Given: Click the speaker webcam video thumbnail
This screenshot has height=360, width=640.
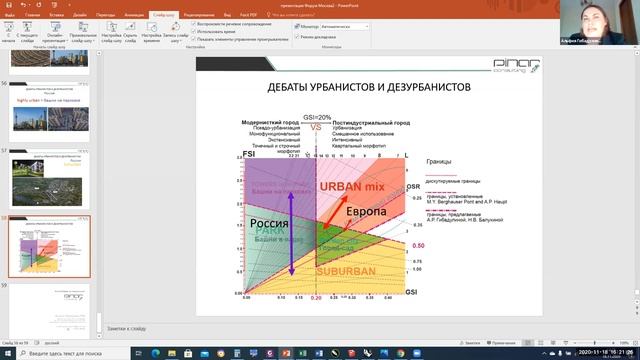Looking at the screenshot, I should (x=598, y=22).
